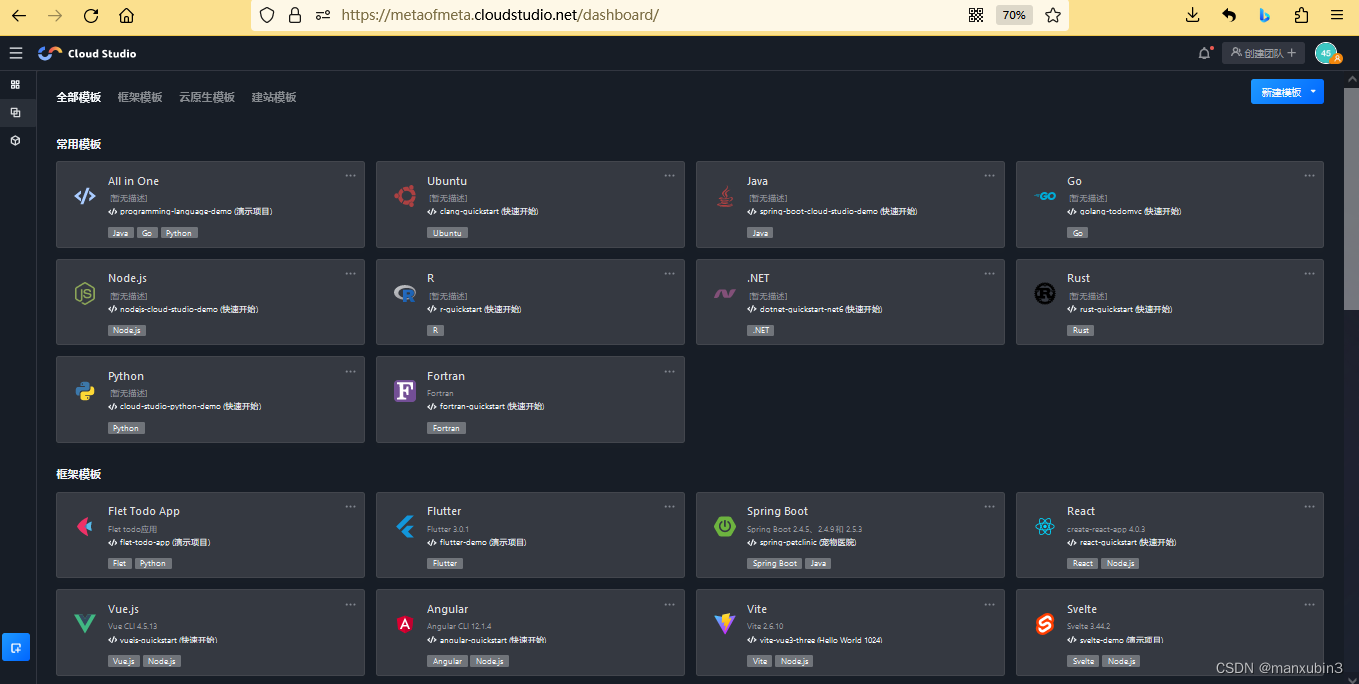Click the Flet Todo App logo icon
1359x684 pixels.
click(x=85, y=526)
